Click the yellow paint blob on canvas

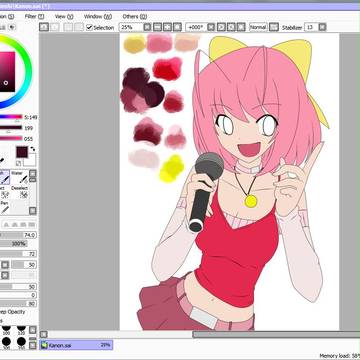[172, 168]
